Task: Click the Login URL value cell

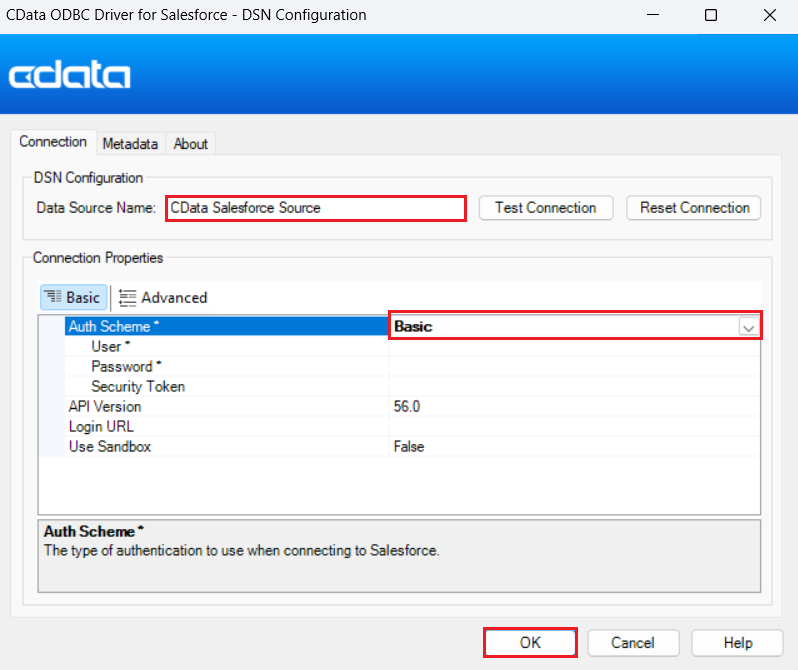Action: pos(574,427)
